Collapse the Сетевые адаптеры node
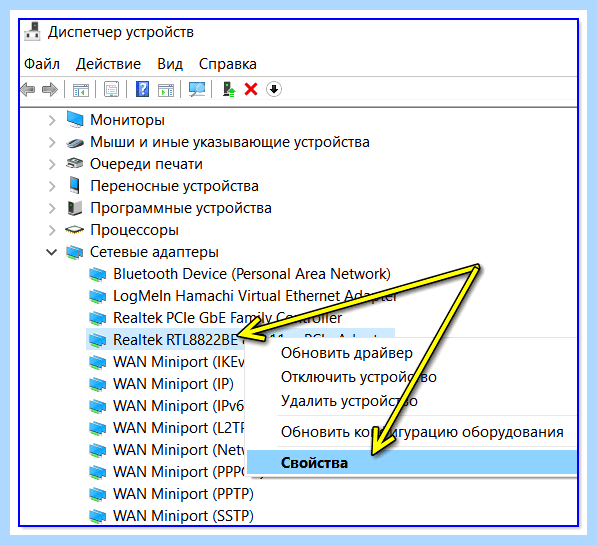The image size is (597, 545). tap(51, 252)
